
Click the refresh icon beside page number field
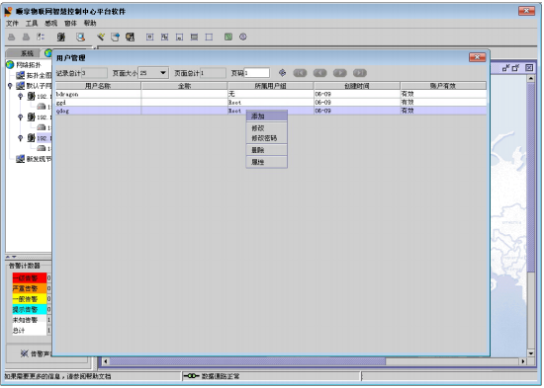click(x=282, y=73)
